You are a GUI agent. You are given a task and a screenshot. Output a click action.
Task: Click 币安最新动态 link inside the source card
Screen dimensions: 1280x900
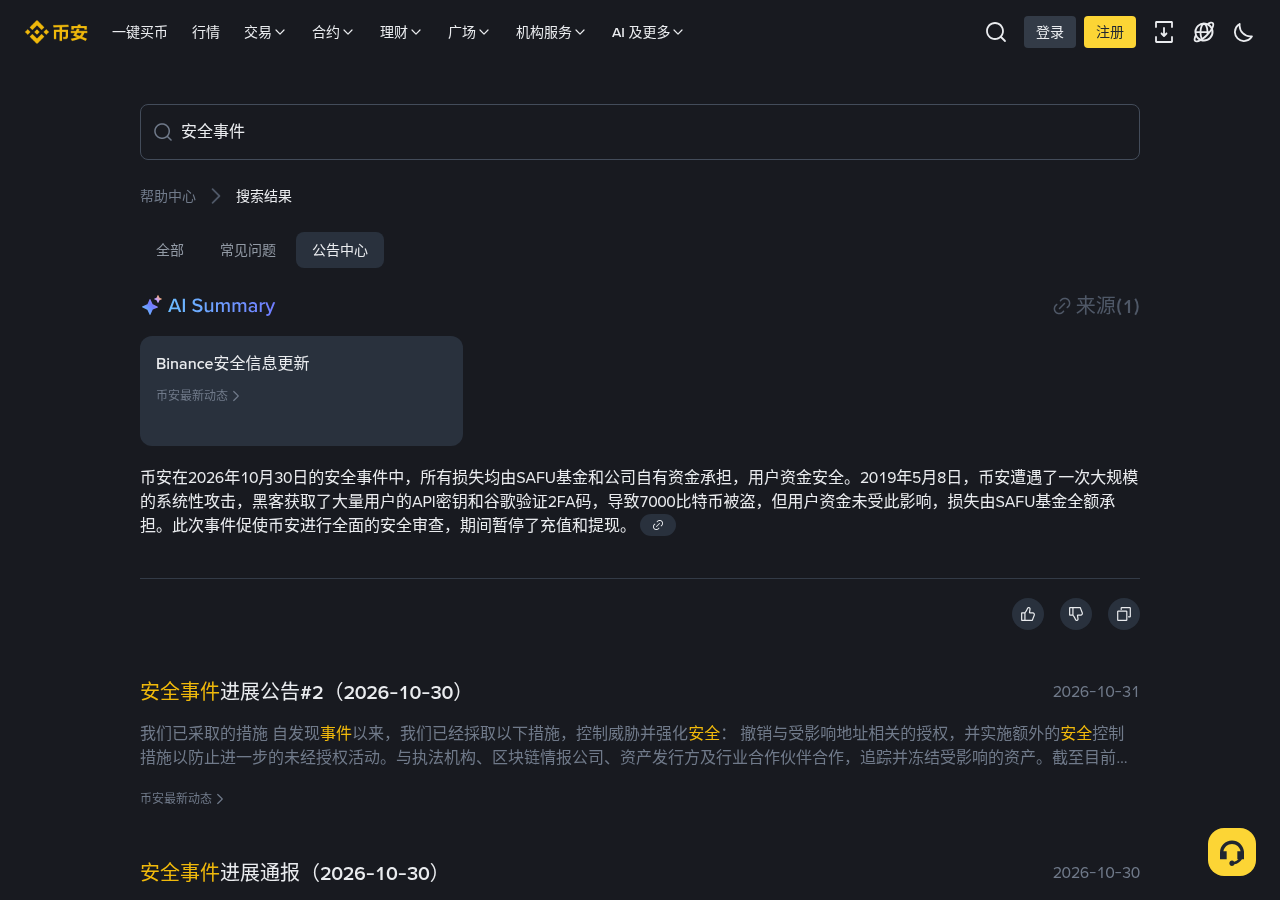(x=198, y=396)
